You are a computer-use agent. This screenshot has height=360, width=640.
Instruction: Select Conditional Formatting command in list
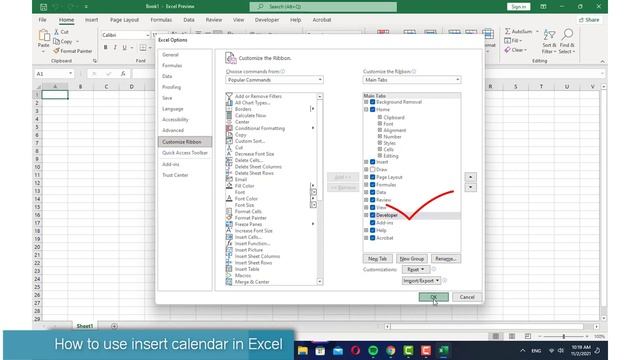(260, 128)
